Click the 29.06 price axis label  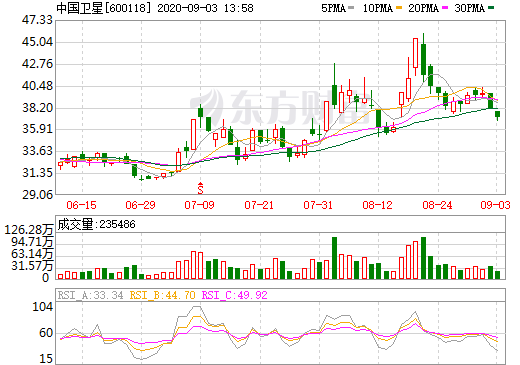click(x=37, y=195)
